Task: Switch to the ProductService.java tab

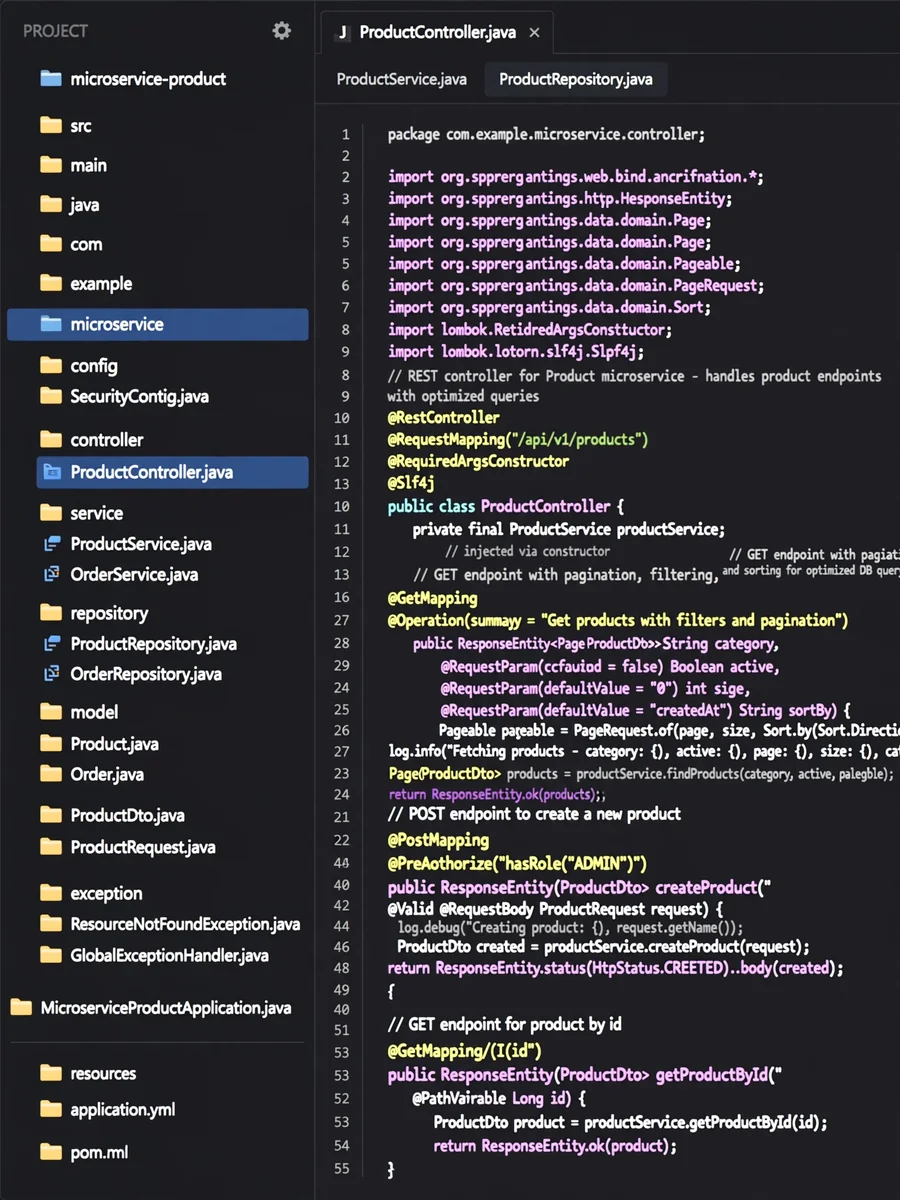Action: click(402, 79)
